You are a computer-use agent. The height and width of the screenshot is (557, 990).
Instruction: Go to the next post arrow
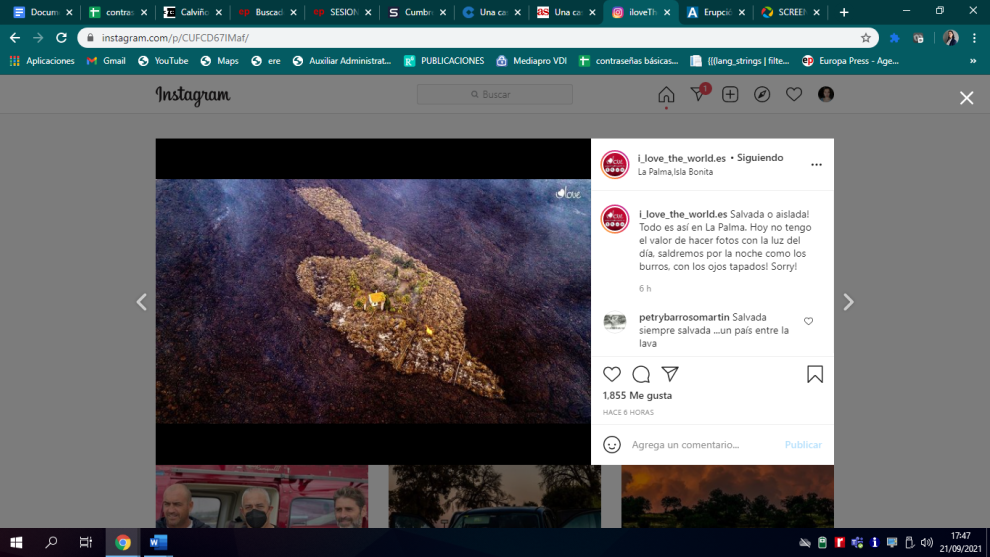[x=848, y=302]
